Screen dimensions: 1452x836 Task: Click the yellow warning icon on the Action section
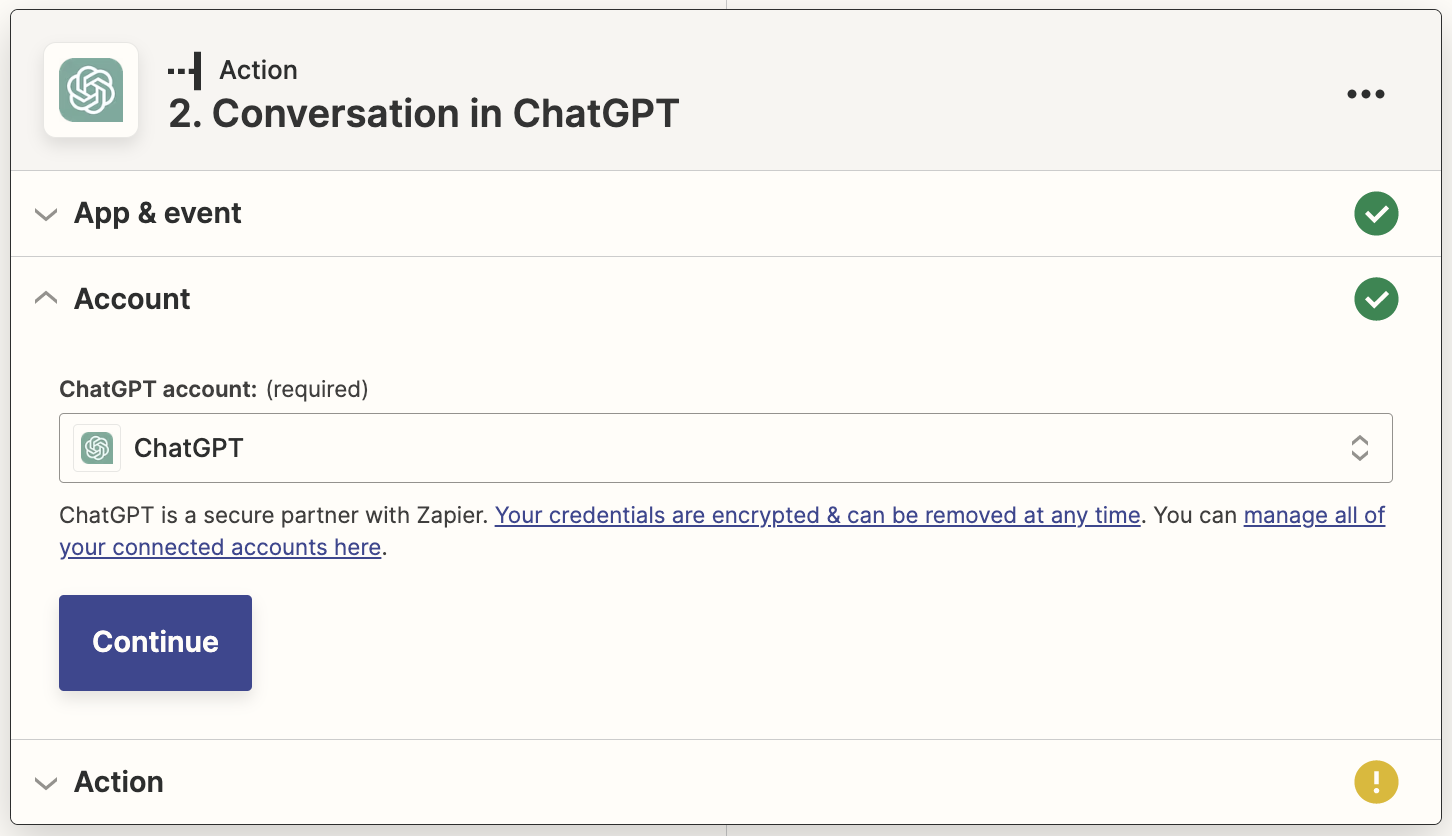click(x=1376, y=782)
